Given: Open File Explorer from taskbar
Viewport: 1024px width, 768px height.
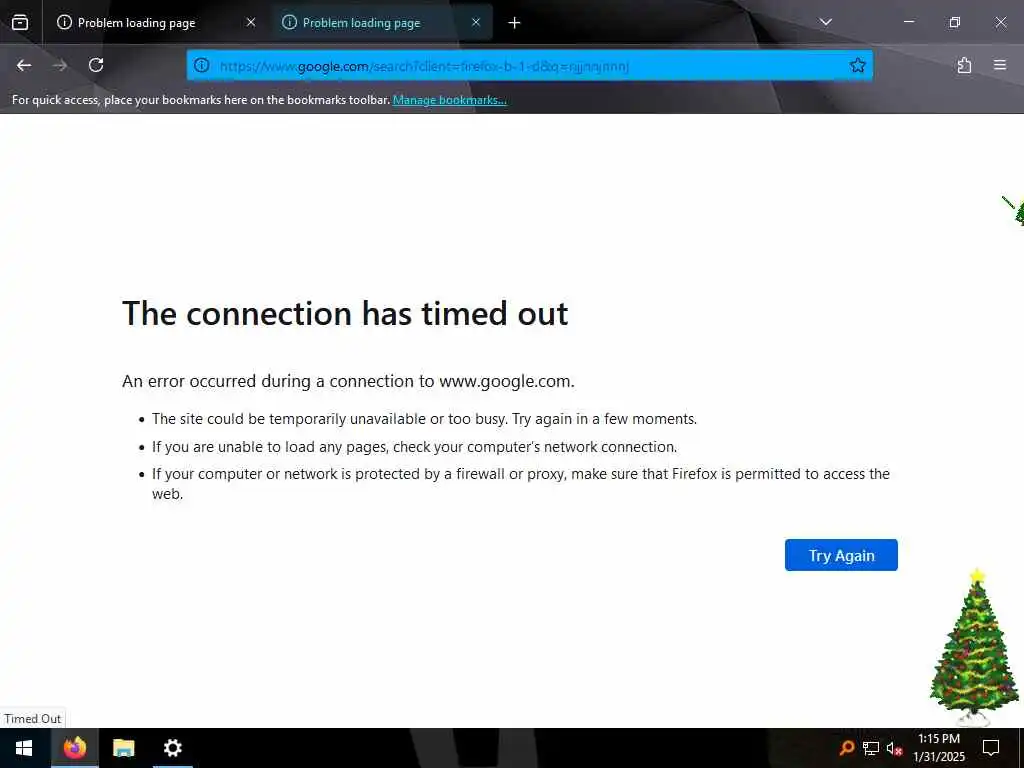Looking at the screenshot, I should click(x=123, y=748).
